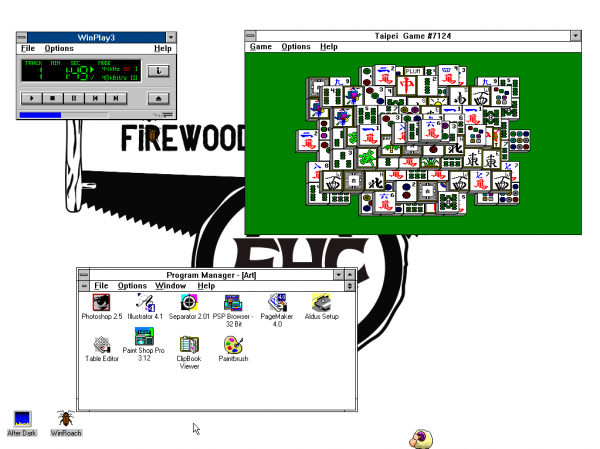The height and width of the screenshot is (449, 600).
Task: Click the Taipei Game #7124 title bar
Action: coord(413,36)
